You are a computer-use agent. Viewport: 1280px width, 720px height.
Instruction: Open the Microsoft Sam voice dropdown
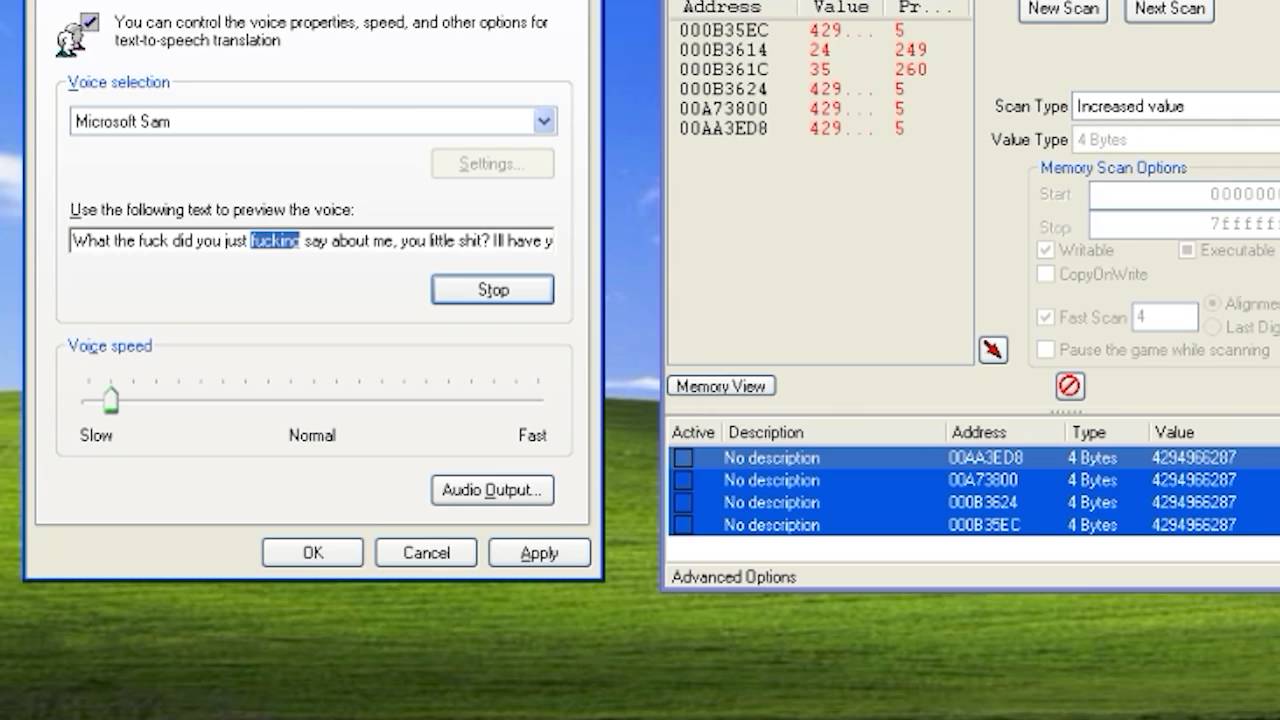coord(543,121)
